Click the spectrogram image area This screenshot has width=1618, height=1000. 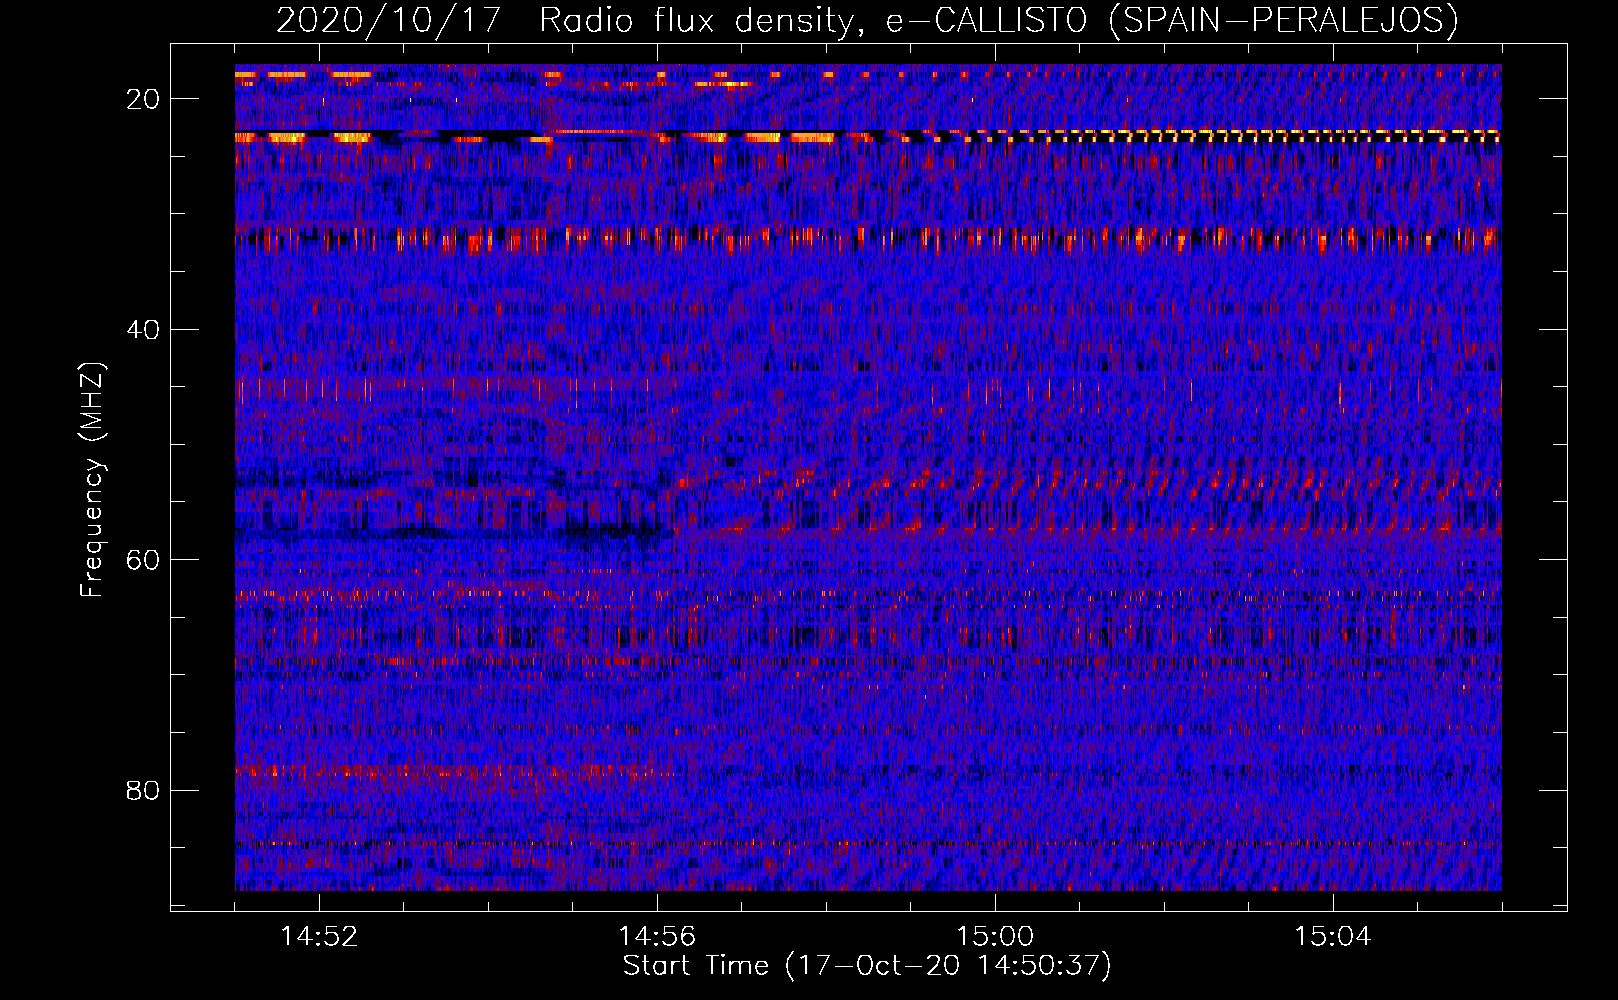tap(868, 477)
